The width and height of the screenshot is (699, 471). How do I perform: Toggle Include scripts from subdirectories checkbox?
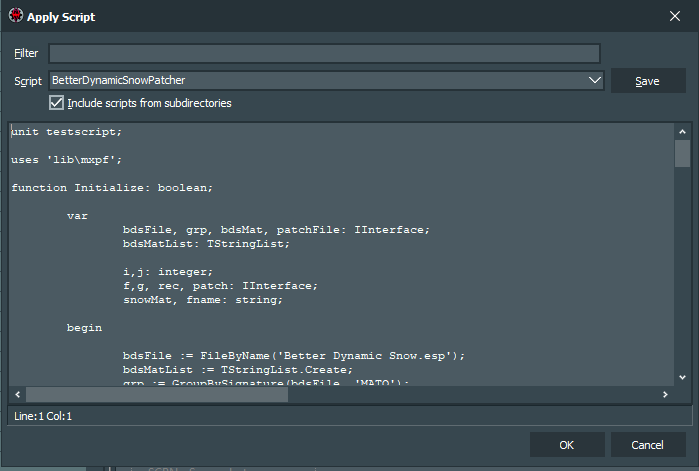coord(56,103)
